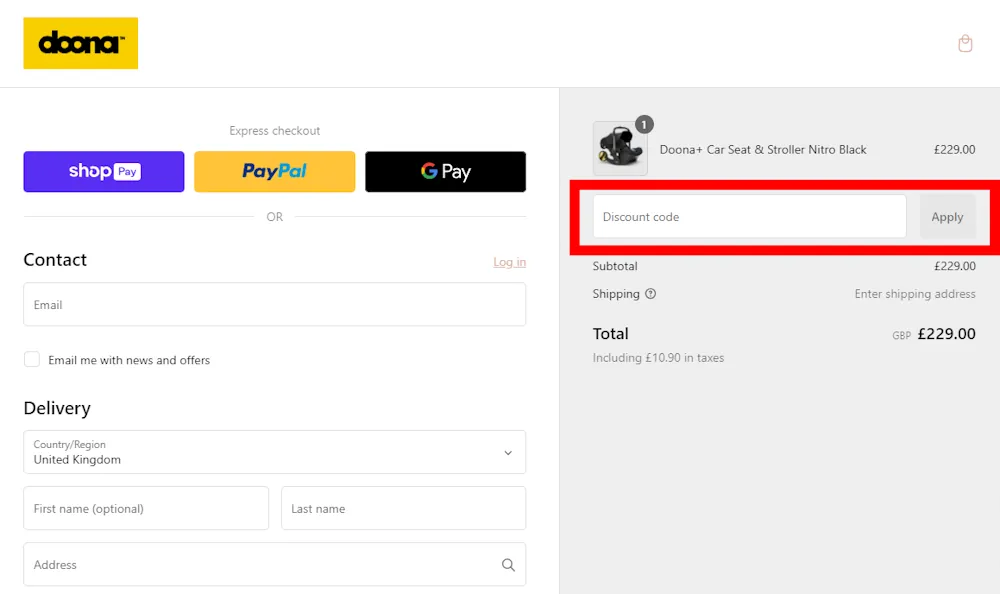Click the 'Express checkout' heading text
This screenshot has width=1000, height=594.
(x=275, y=131)
